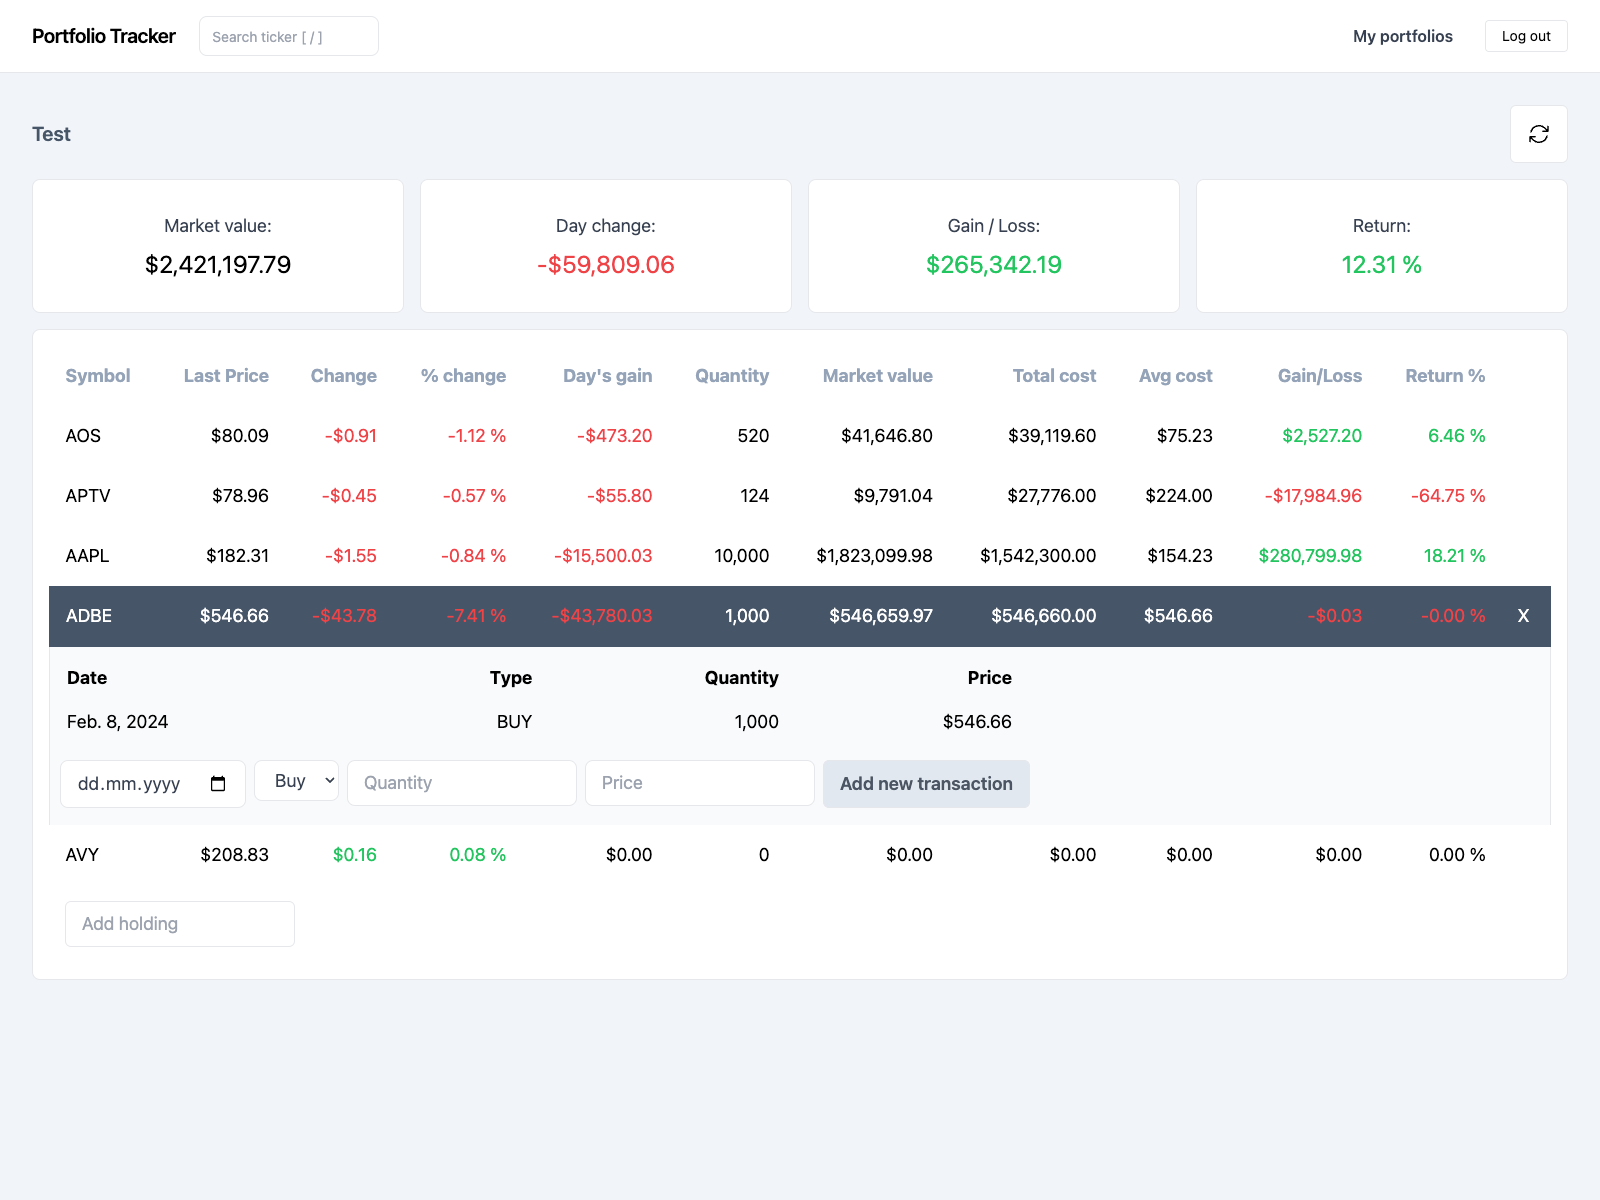
Task: Click the Add new transaction button
Action: 926,784
